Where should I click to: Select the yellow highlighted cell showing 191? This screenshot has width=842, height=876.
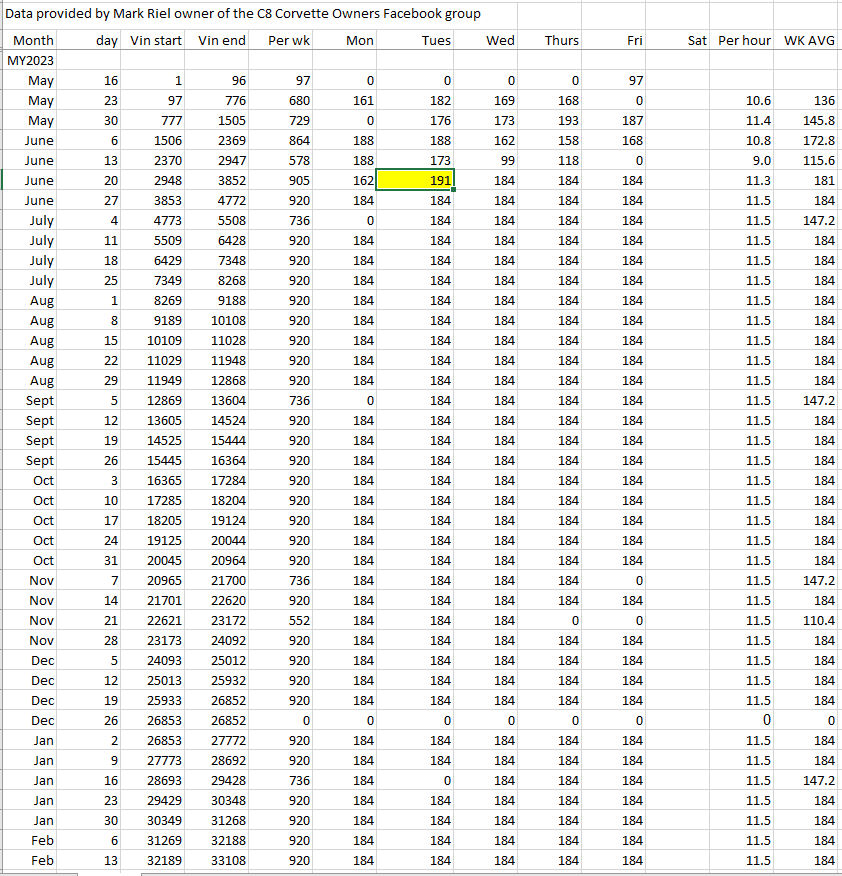415,180
